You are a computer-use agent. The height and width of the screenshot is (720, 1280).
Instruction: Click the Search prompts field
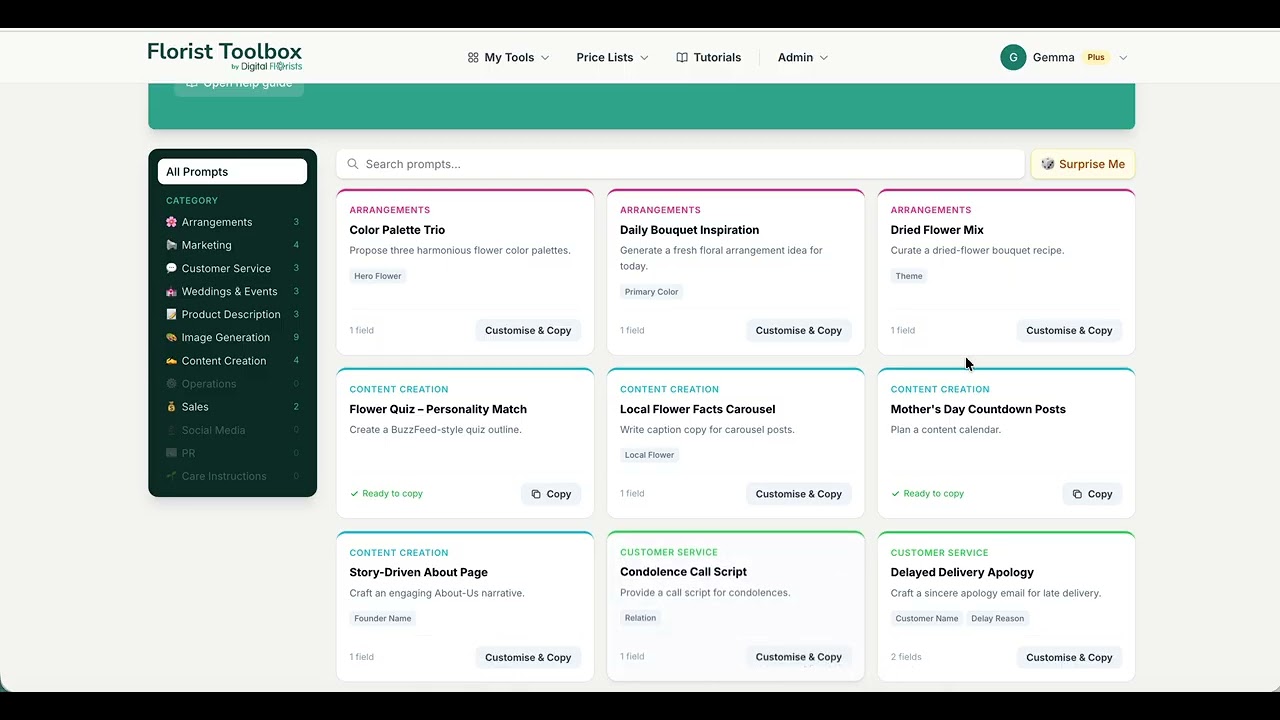point(680,164)
